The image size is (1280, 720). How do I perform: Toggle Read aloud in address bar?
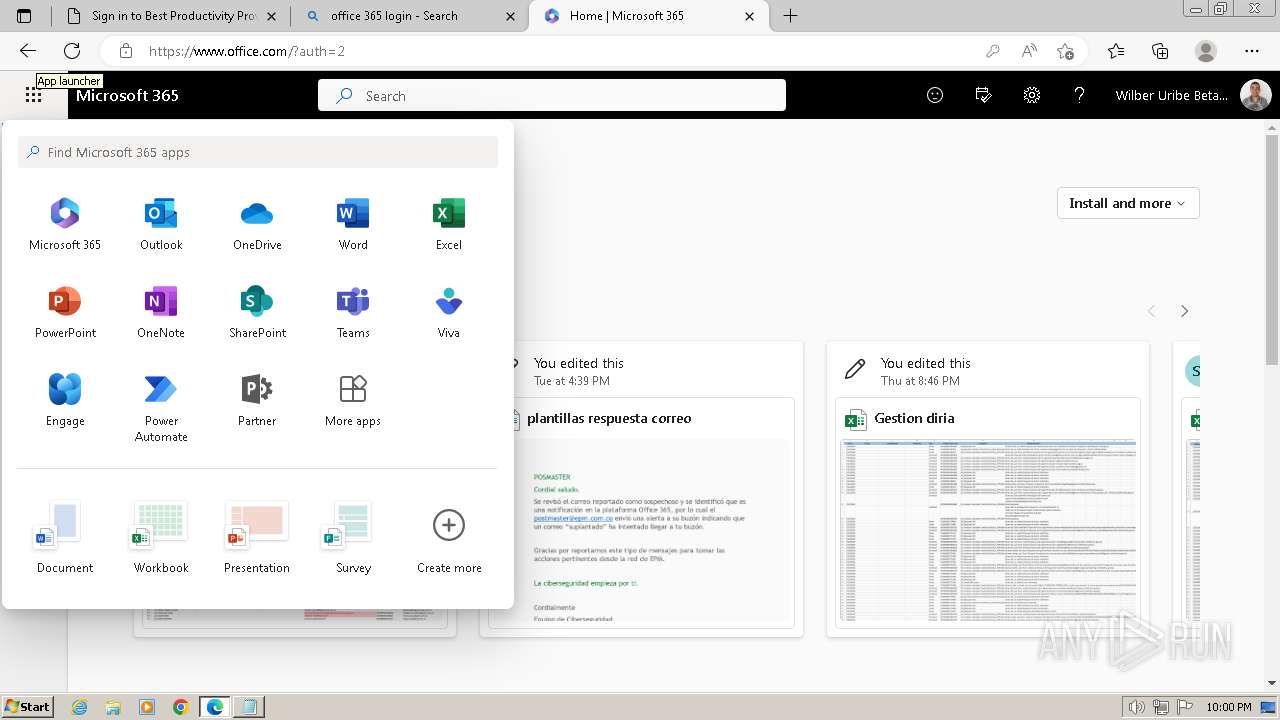point(1029,51)
